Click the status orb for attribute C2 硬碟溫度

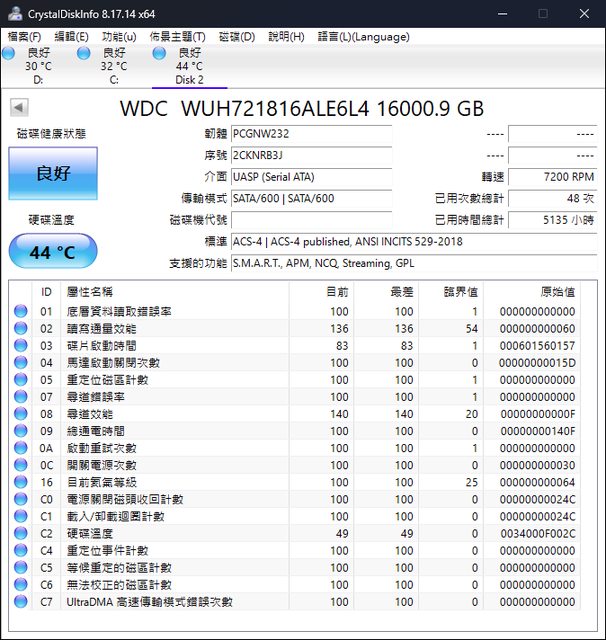(21, 533)
